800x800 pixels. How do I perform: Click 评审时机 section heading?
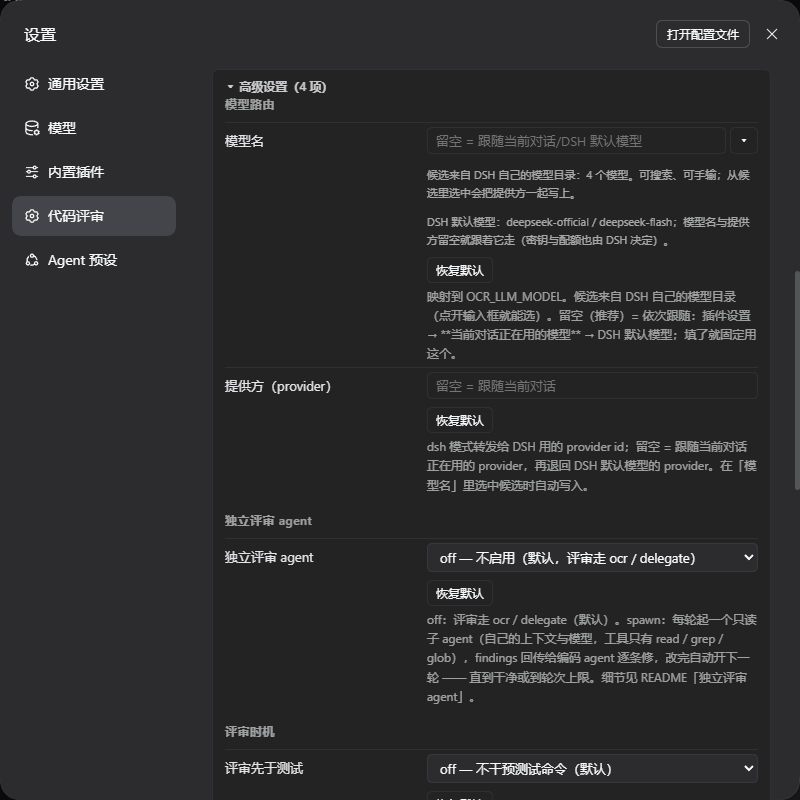point(249,732)
